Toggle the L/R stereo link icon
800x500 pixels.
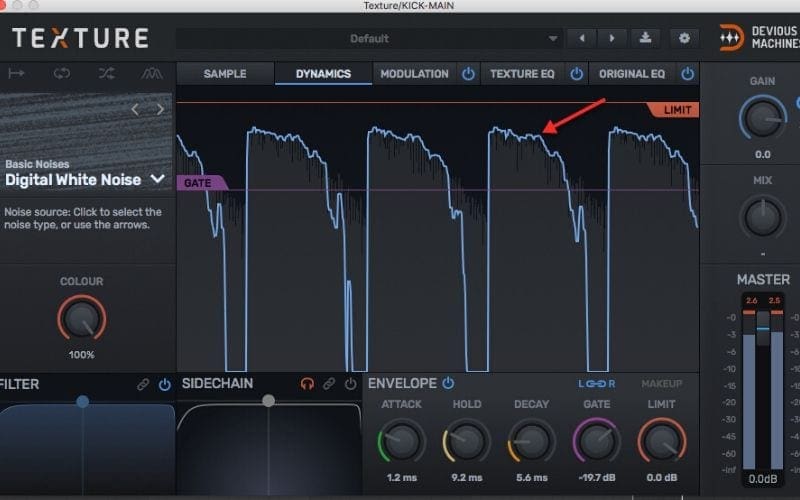pyautogui.click(x=597, y=384)
